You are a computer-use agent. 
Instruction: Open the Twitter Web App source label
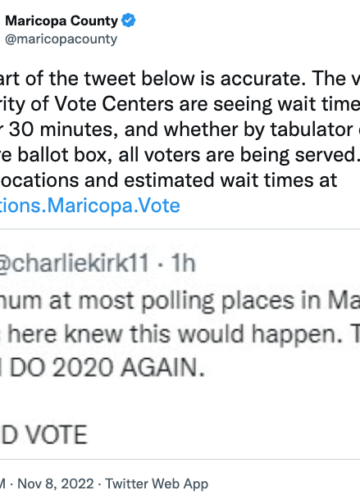(x=157, y=483)
